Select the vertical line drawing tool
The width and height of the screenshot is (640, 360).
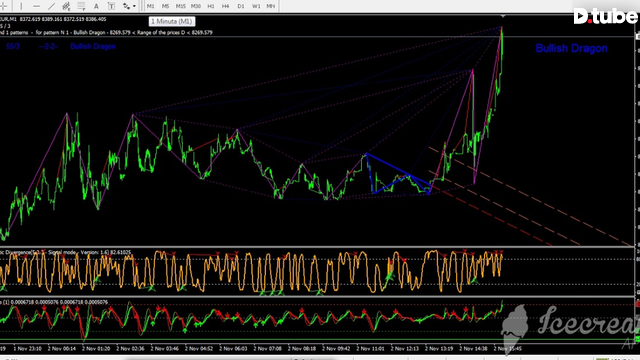point(21,6)
